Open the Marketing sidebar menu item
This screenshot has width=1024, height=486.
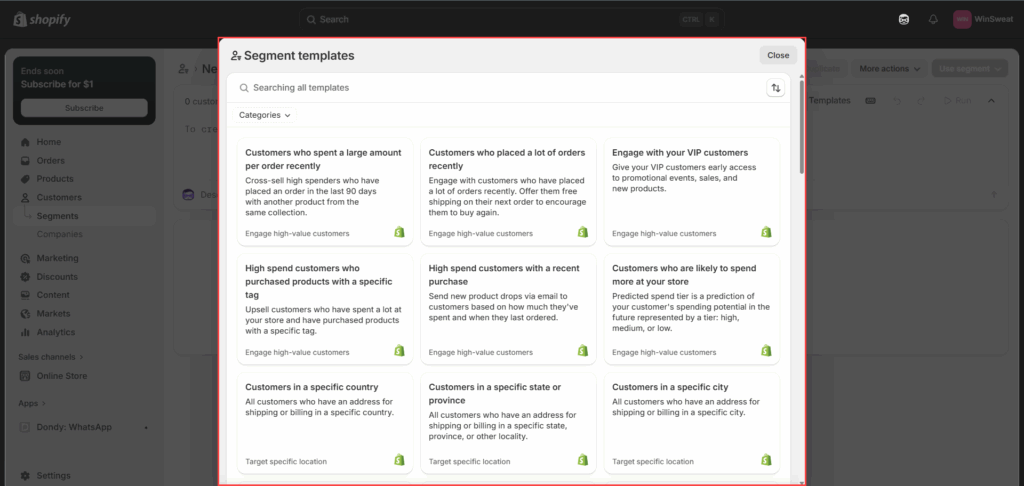point(57,258)
